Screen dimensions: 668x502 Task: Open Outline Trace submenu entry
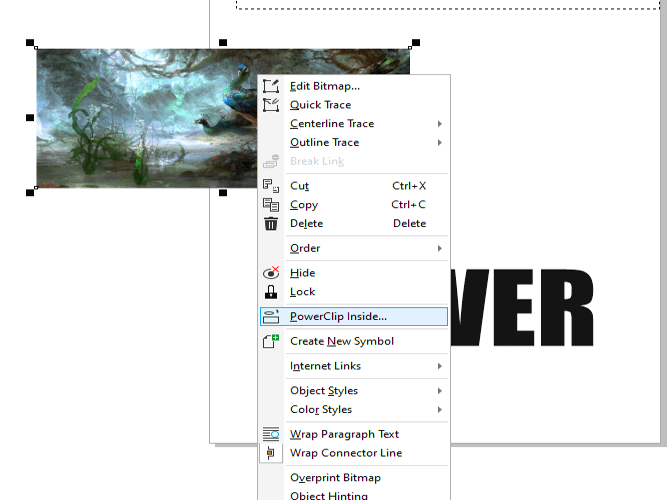354,142
